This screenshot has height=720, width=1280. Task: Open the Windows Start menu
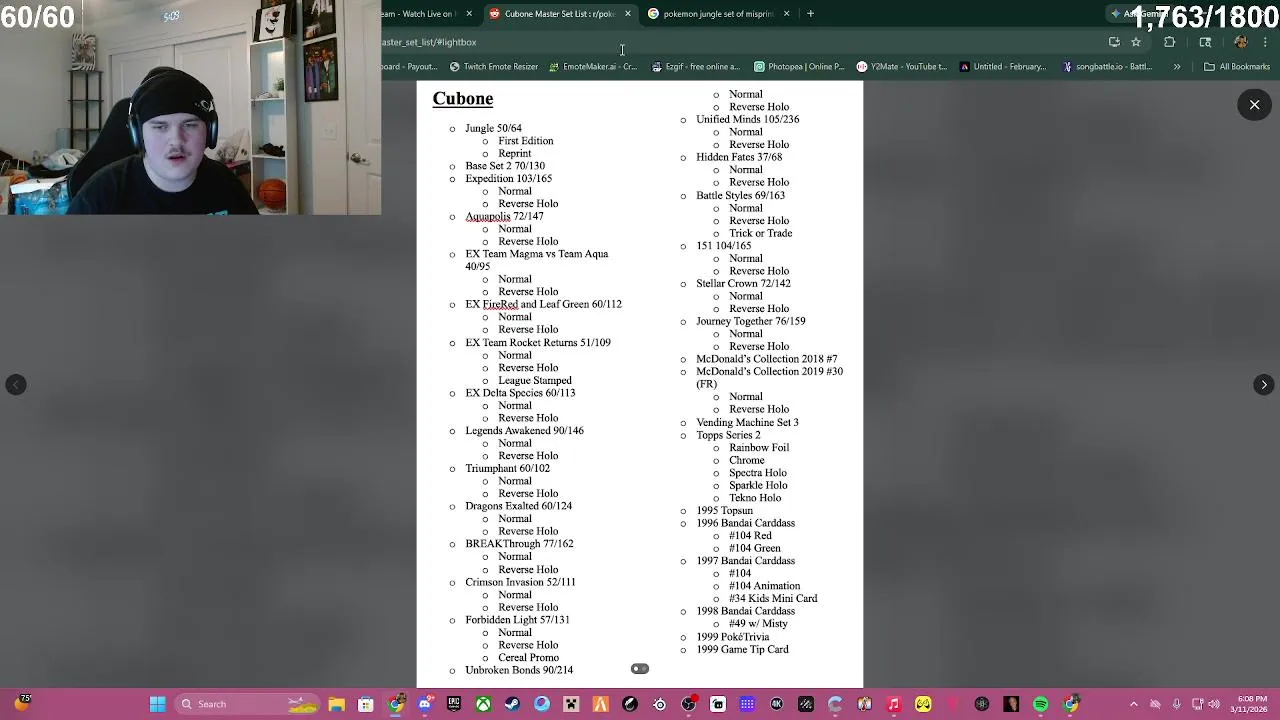click(157, 704)
